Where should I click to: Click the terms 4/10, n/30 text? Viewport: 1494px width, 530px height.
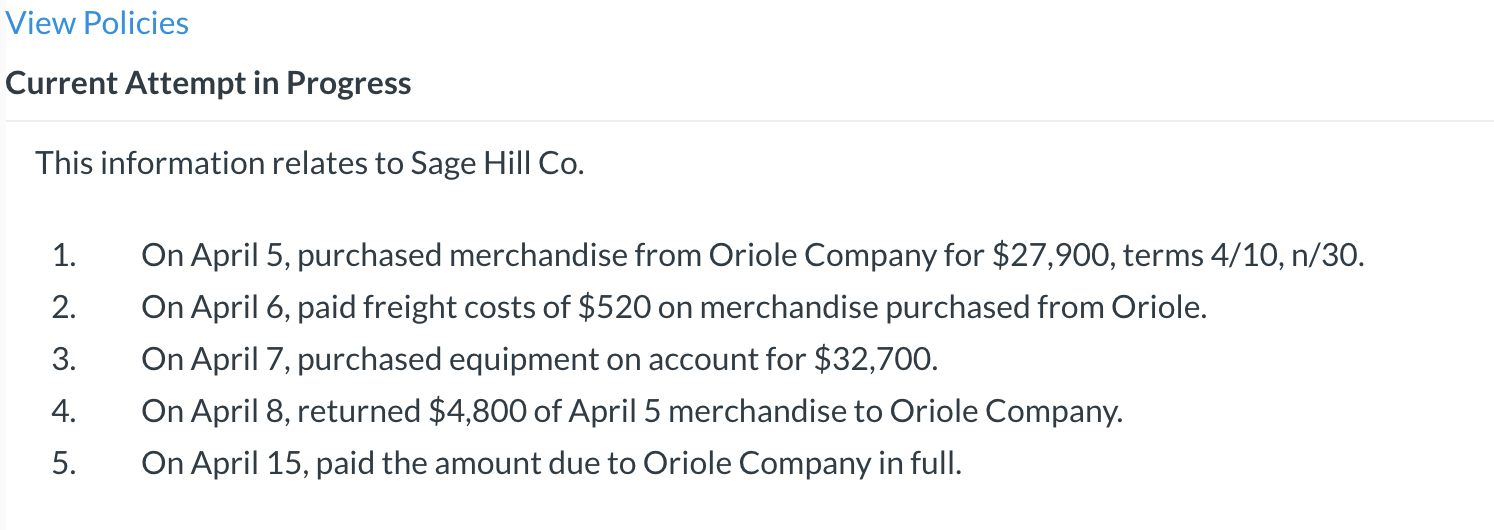(x=1243, y=256)
